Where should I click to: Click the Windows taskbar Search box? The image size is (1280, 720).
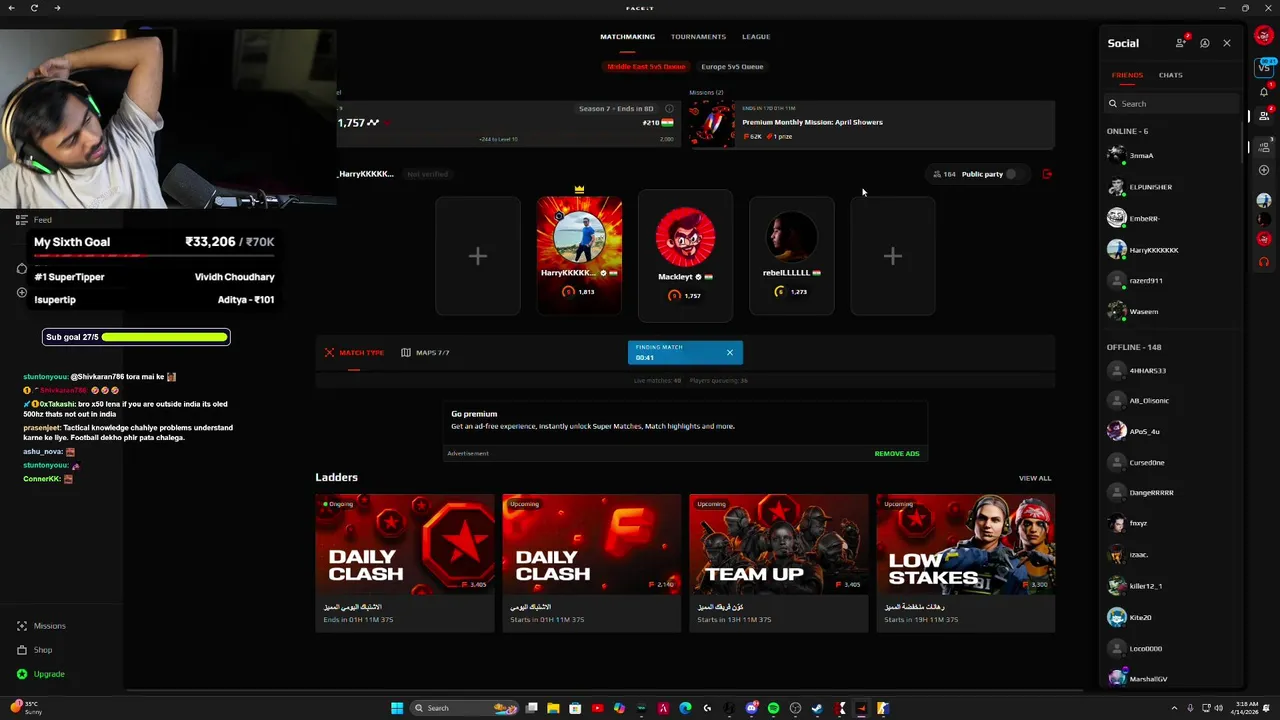pyautogui.click(x=465, y=708)
